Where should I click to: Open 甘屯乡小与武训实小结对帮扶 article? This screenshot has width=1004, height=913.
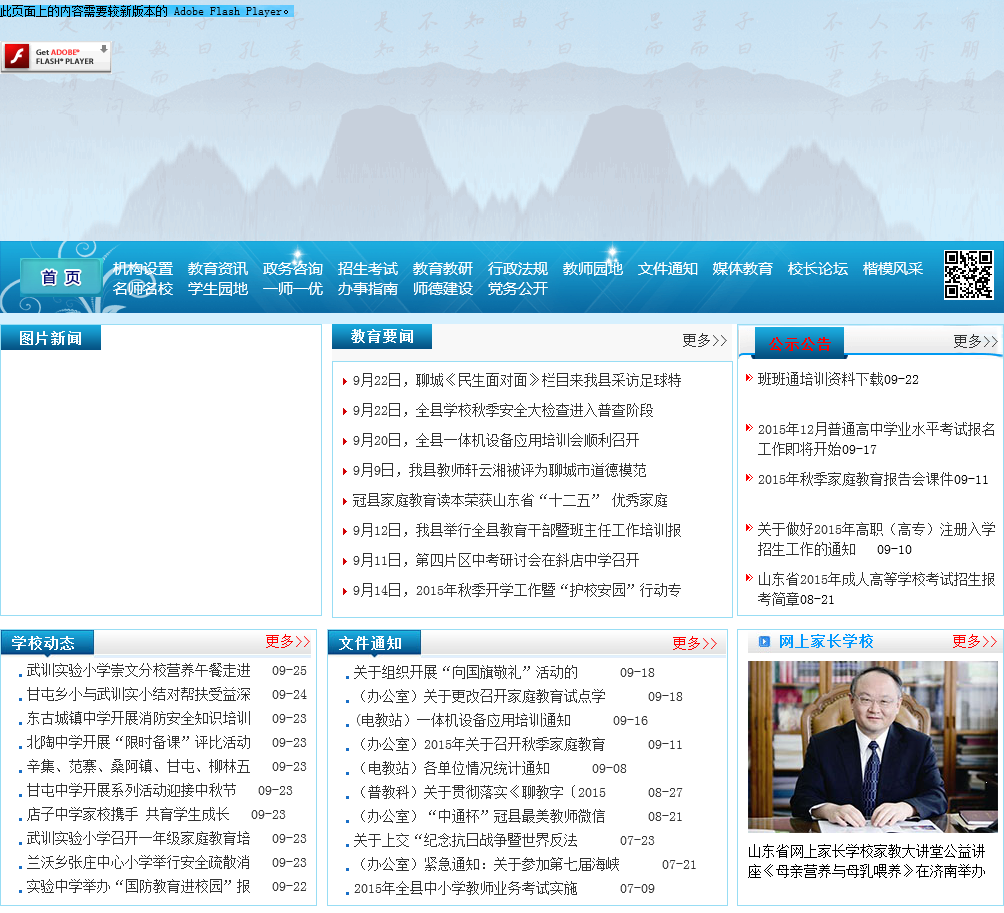tap(138, 695)
